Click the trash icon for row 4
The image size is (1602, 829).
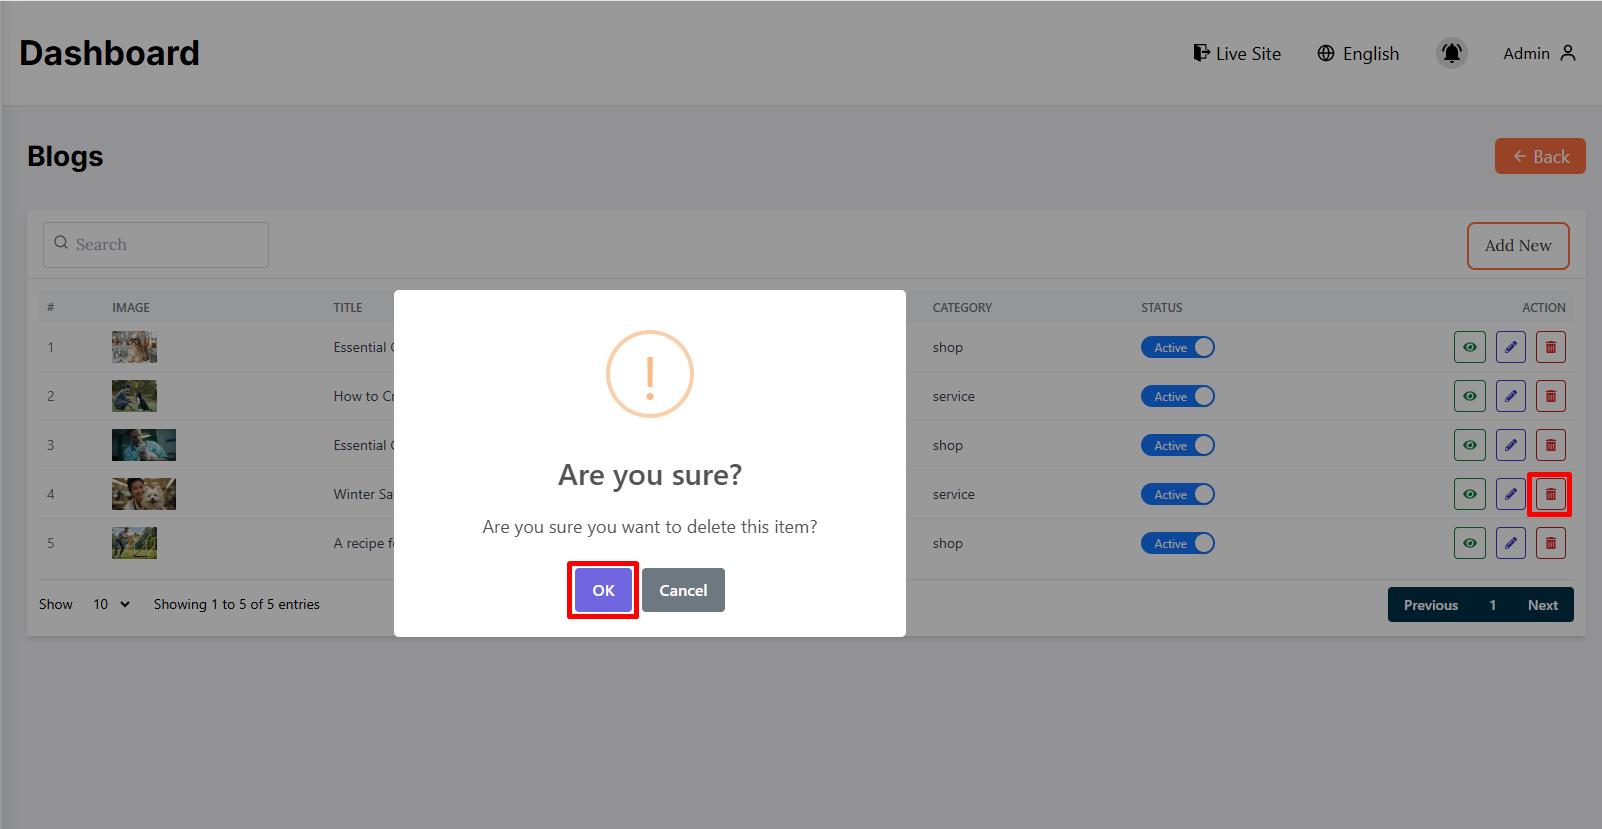[x=1550, y=494]
